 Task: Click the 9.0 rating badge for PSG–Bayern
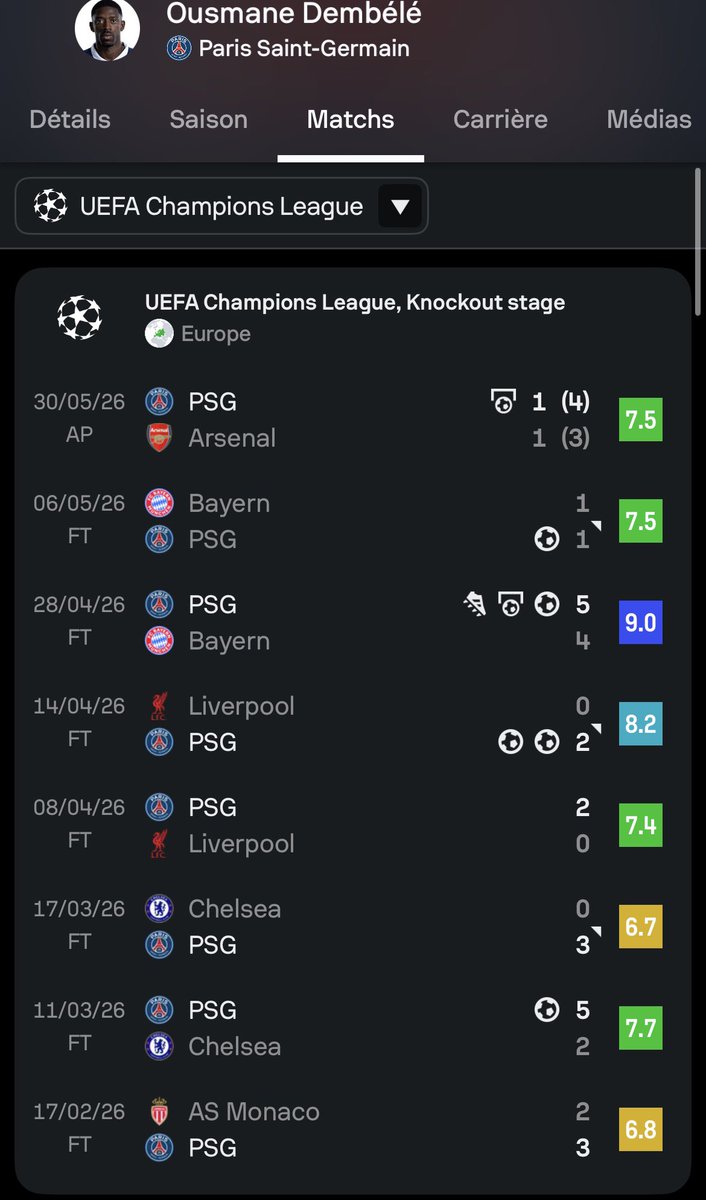tap(640, 622)
